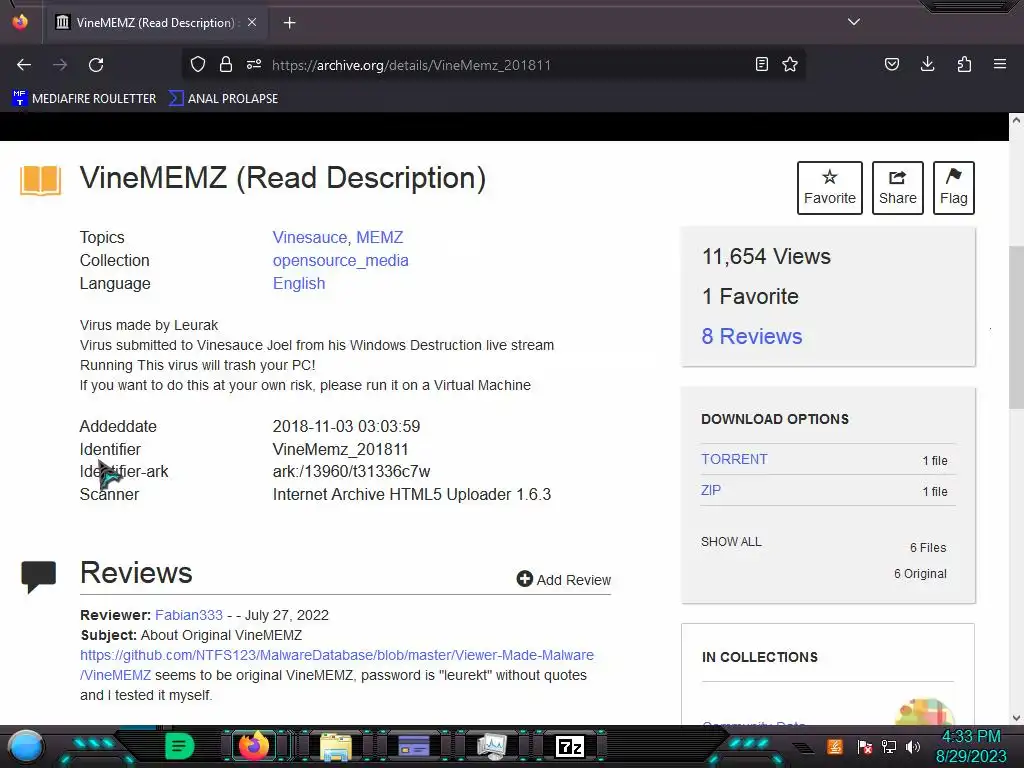The width and height of the screenshot is (1024, 768).
Task: Open the MEMZ topic link
Action: click(x=379, y=237)
